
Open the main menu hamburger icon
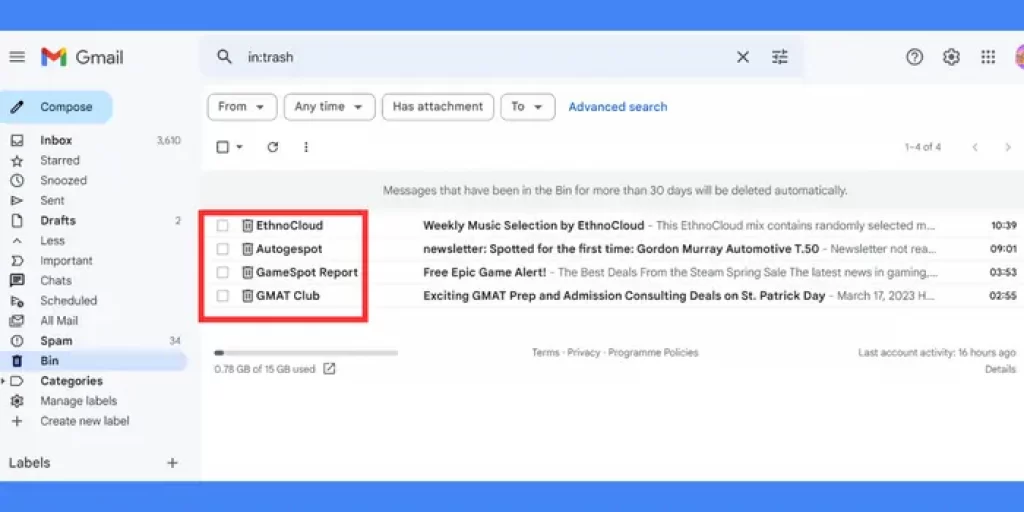(17, 57)
